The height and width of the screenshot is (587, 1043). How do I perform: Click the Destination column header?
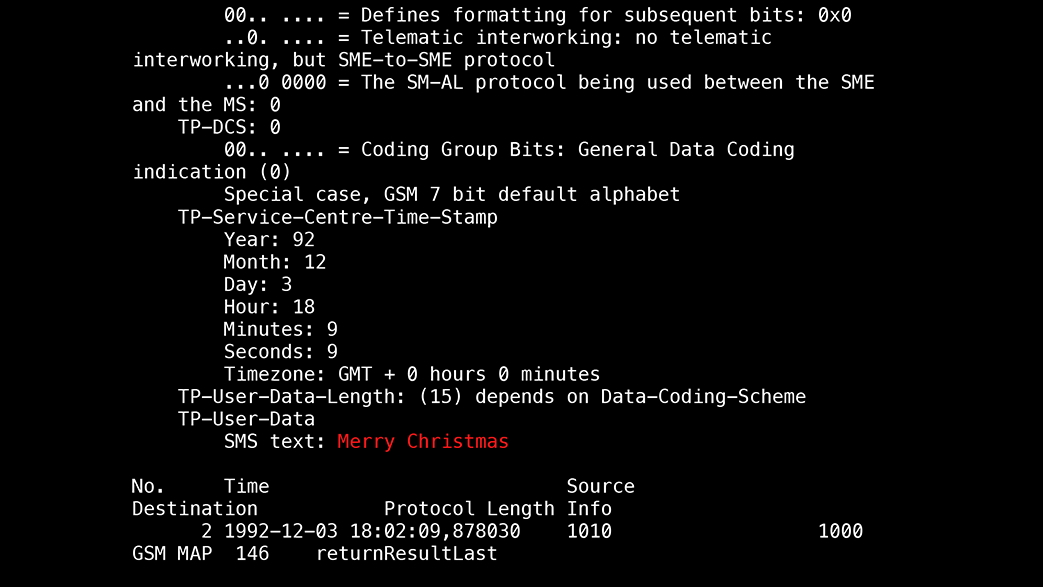click(x=194, y=509)
